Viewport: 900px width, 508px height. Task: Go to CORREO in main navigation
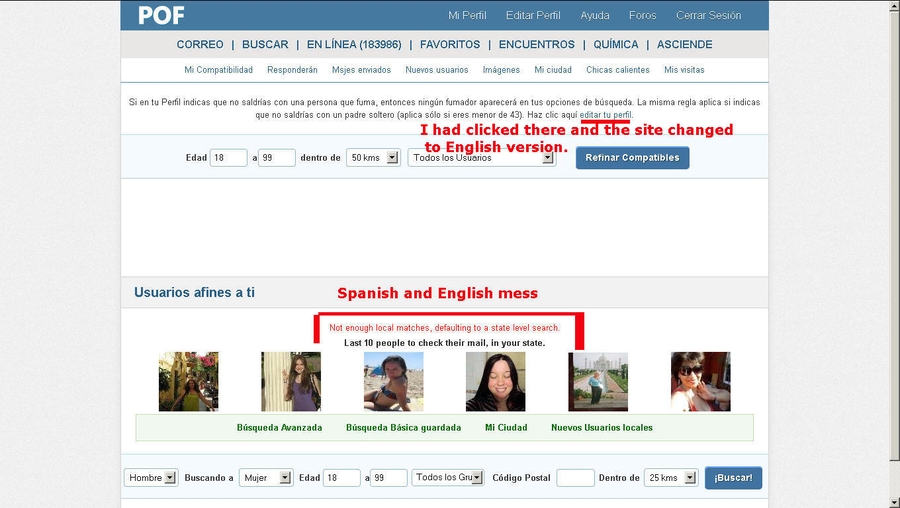(x=200, y=45)
